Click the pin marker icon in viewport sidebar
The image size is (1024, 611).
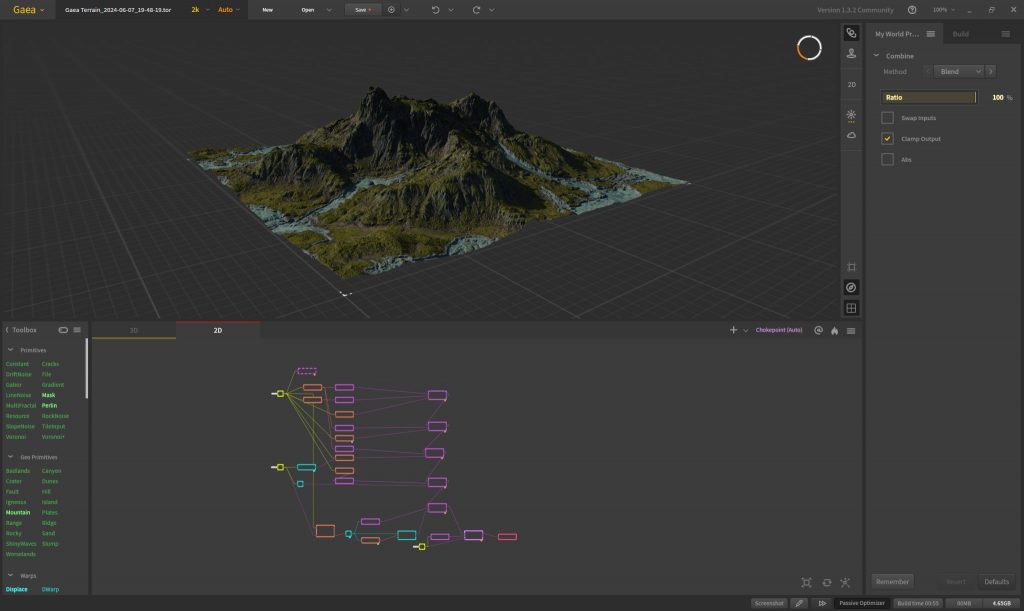(851, 54)
